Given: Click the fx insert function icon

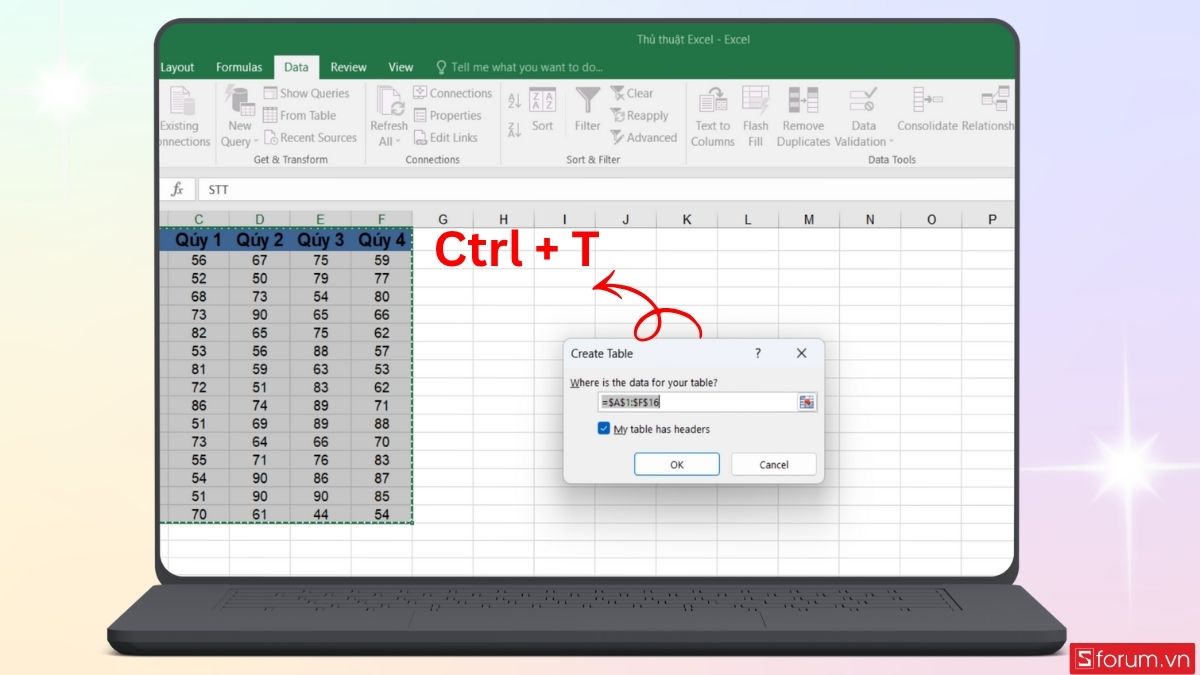Looking at the screenshot, I should pyautogui.click(x=177, y=189).
